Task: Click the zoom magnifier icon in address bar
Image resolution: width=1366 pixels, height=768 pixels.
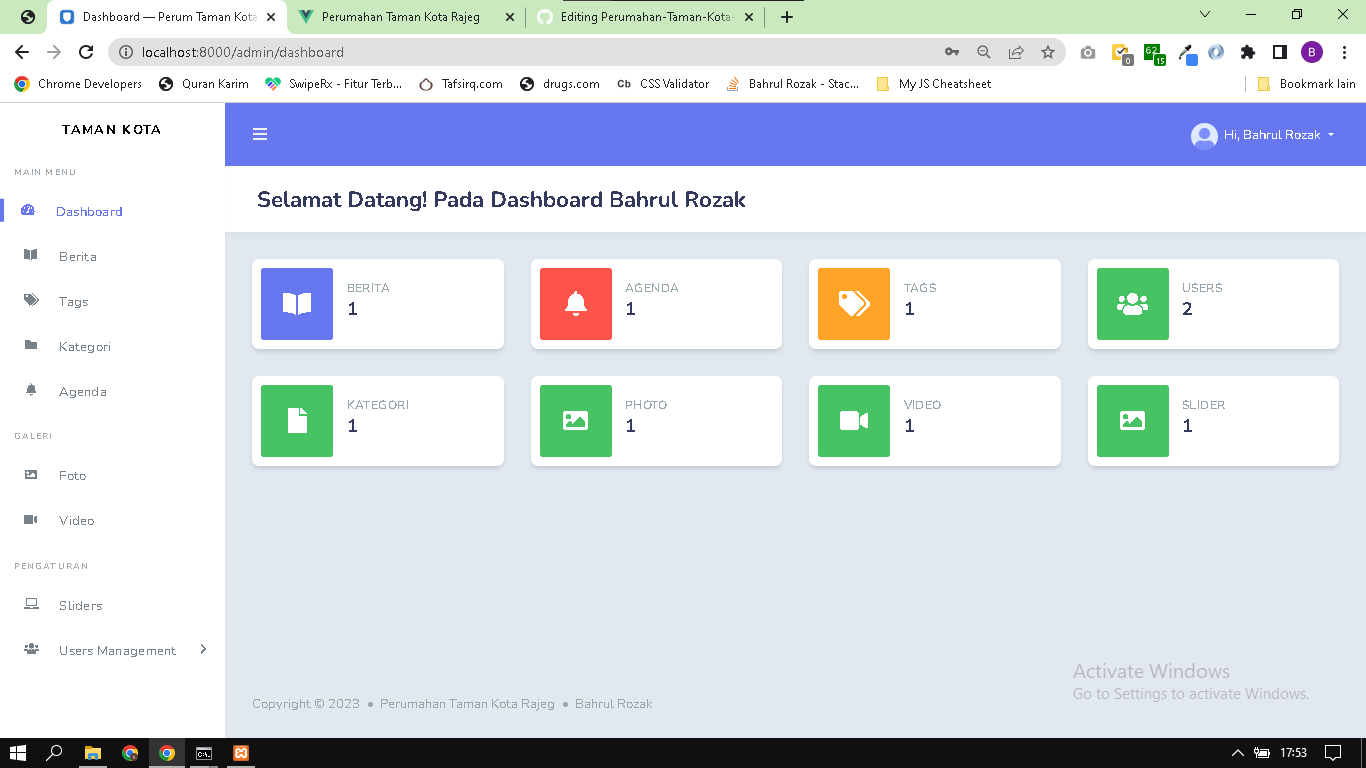Action: pyautogui.click(x=984, y=52)
